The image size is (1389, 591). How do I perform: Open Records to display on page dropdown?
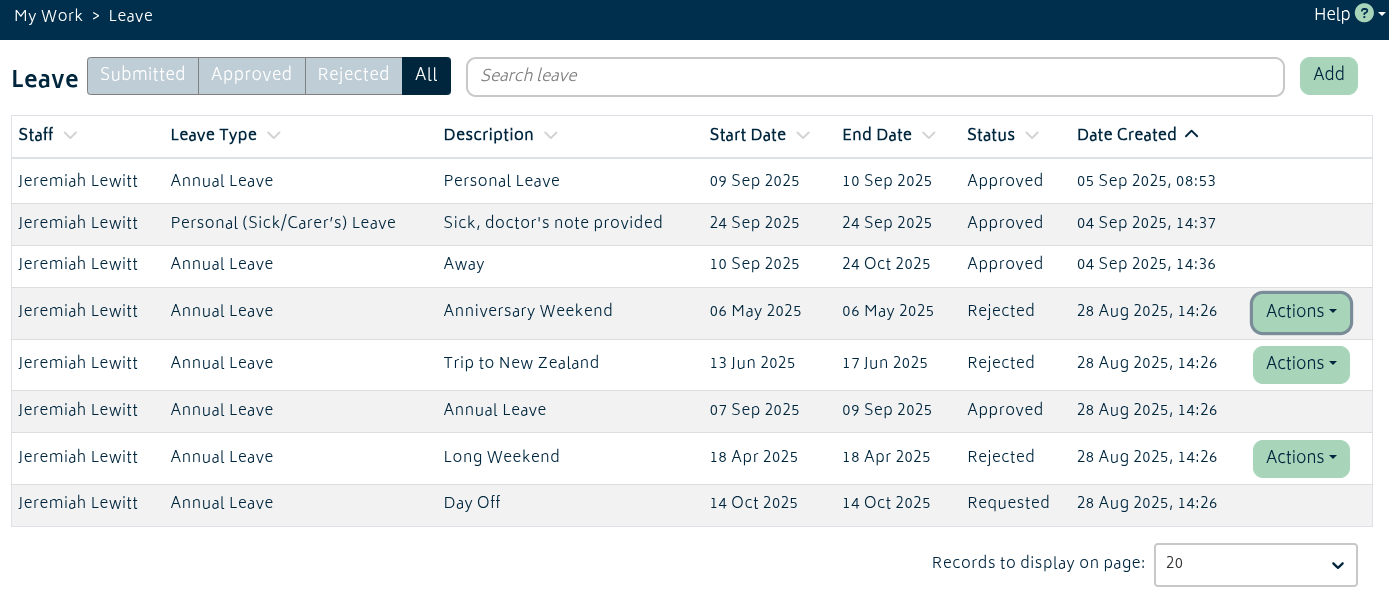pos(1255,564)
